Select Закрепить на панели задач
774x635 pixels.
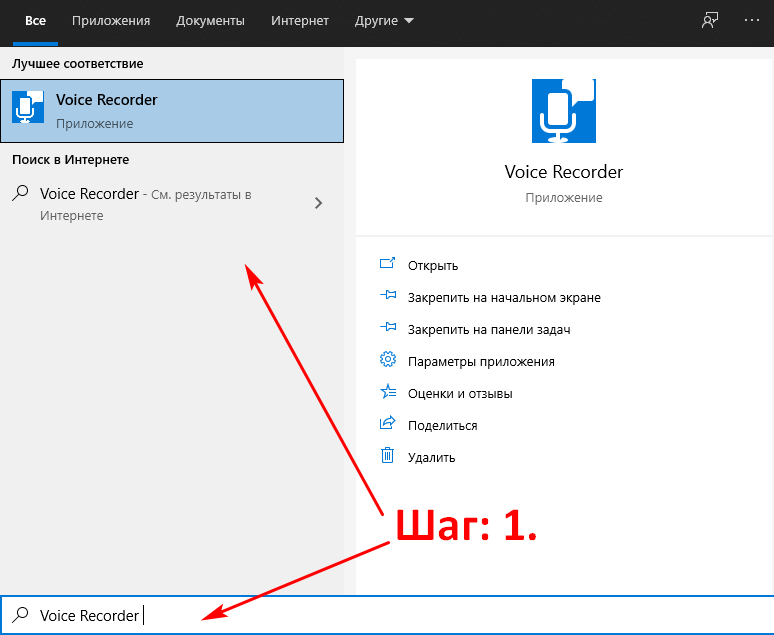(x=489, y=329)
